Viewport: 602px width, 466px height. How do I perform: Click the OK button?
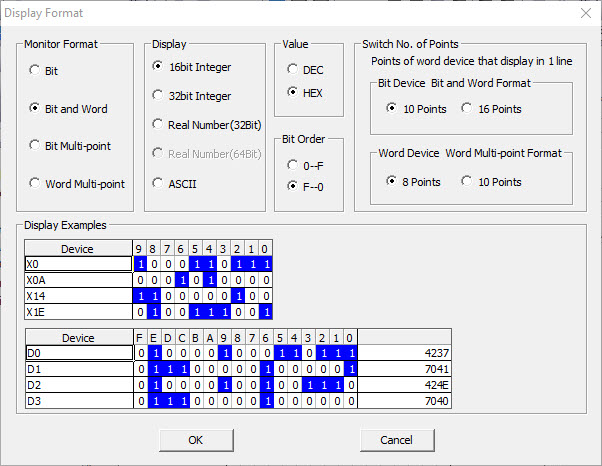pyautogui.click(x=196, y=440)
